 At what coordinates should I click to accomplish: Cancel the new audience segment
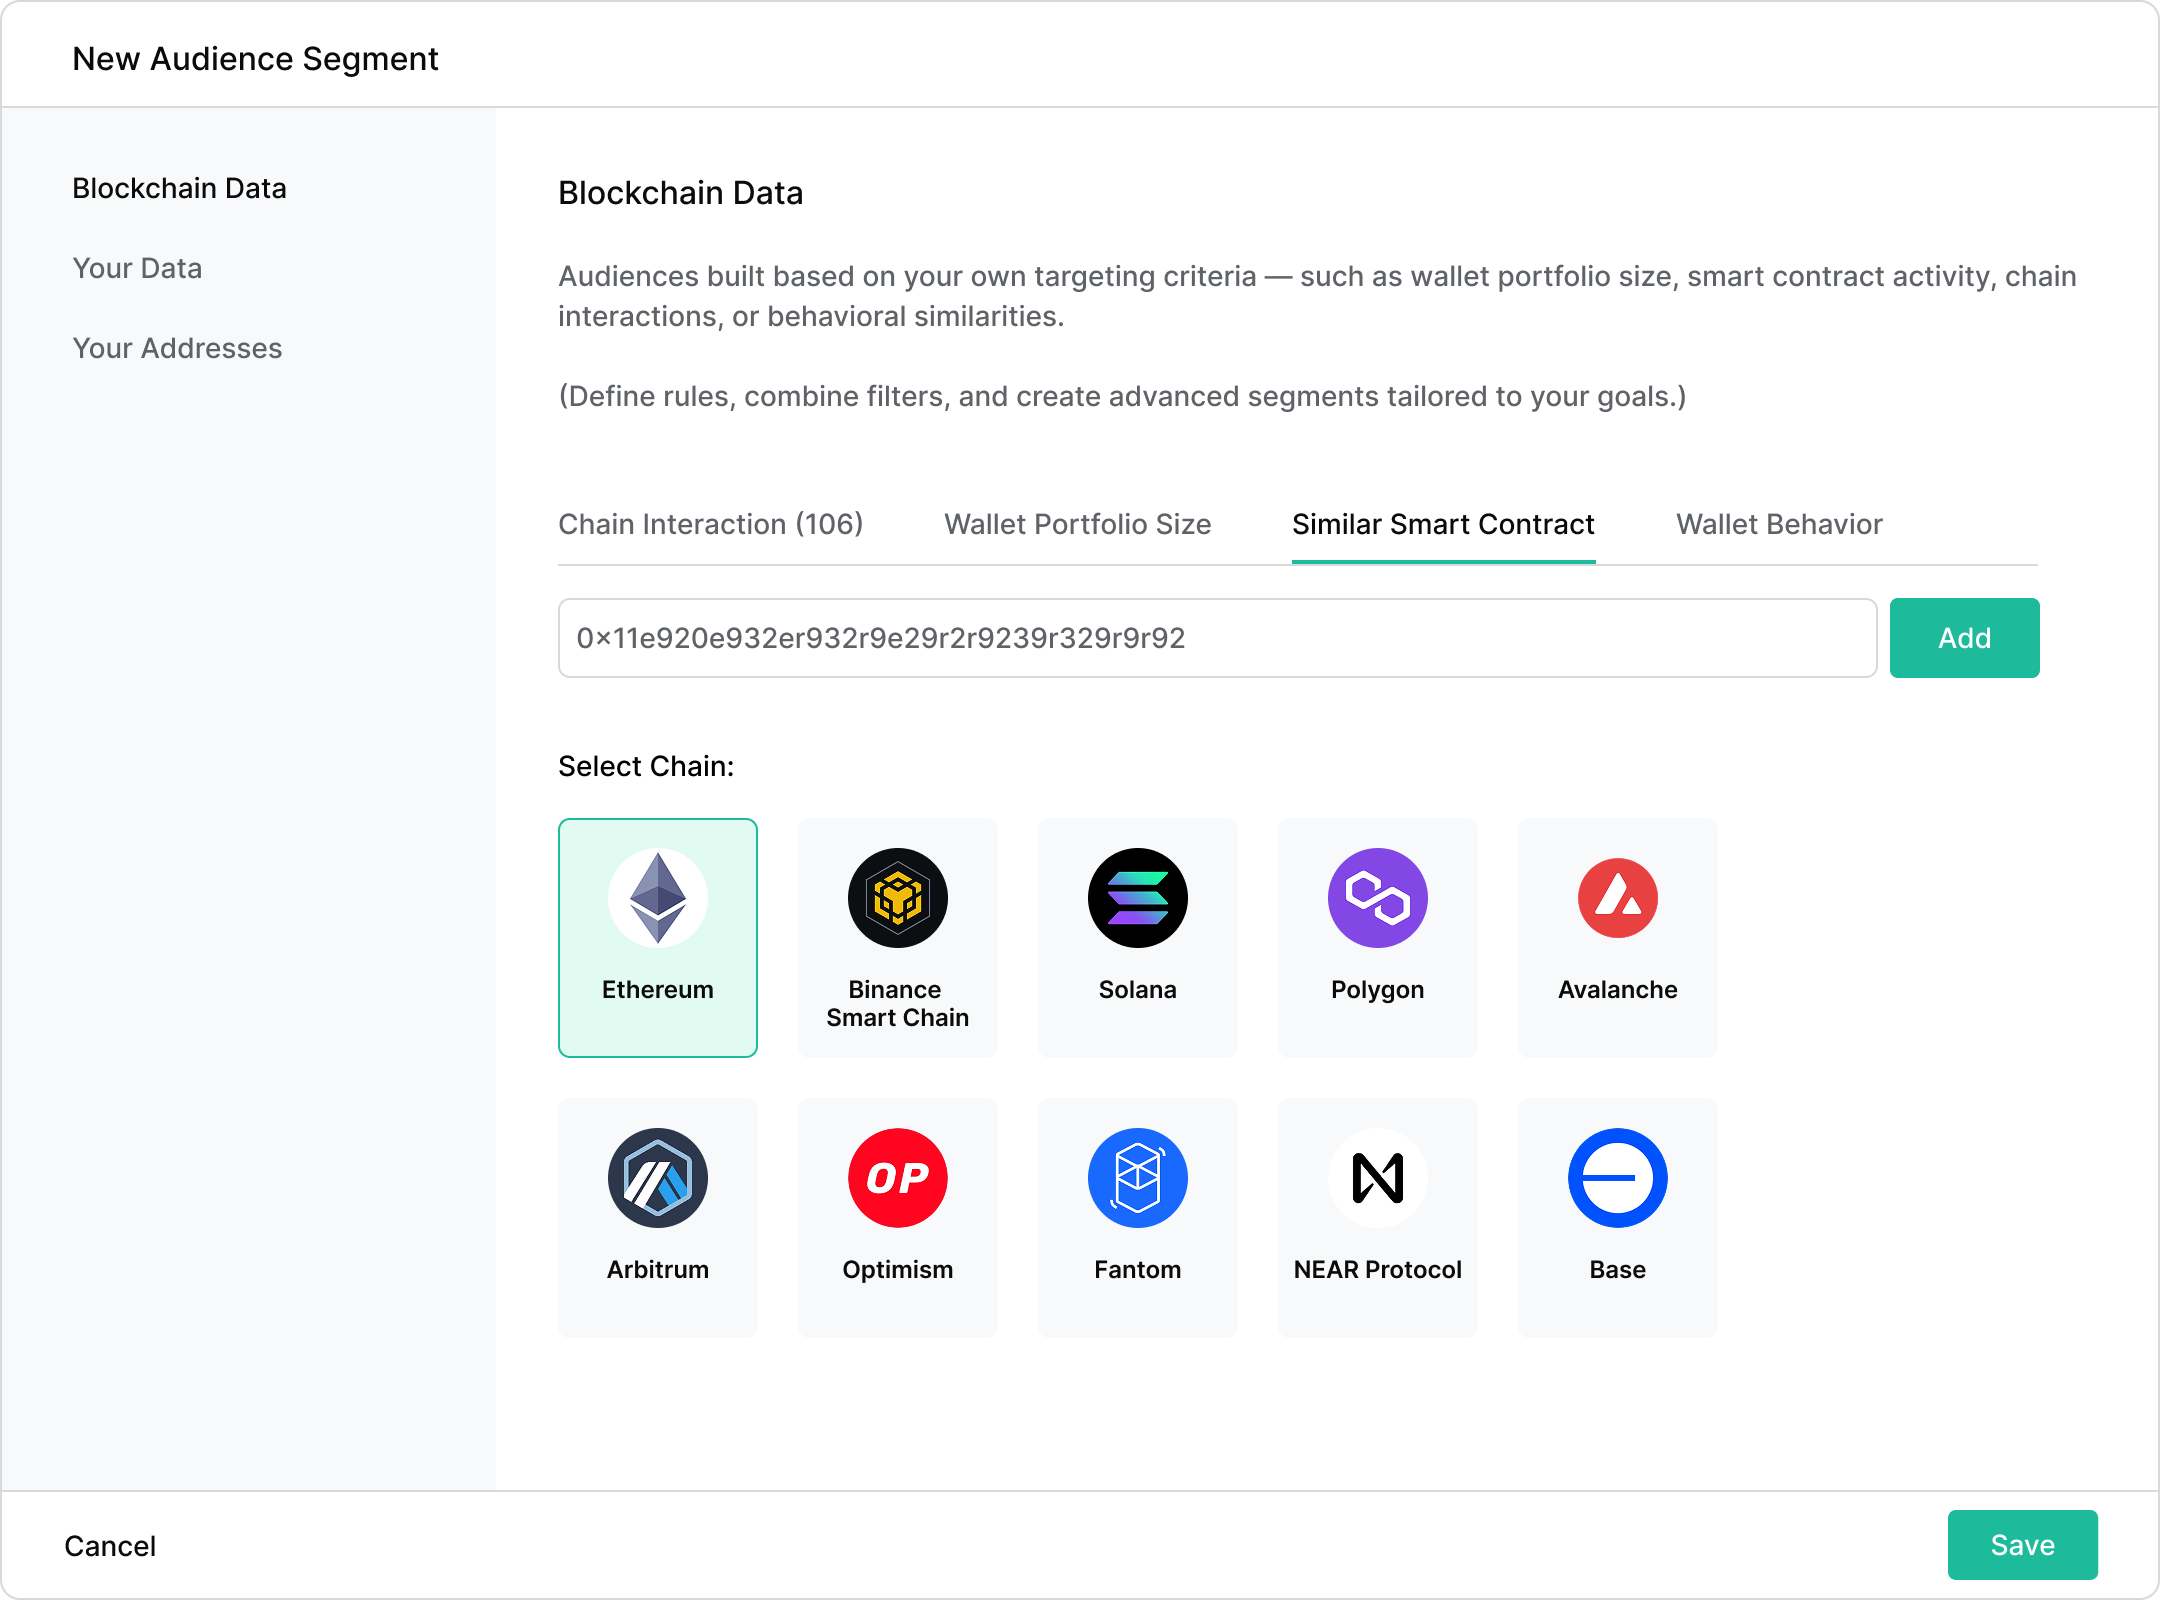tap(110, 1546)
